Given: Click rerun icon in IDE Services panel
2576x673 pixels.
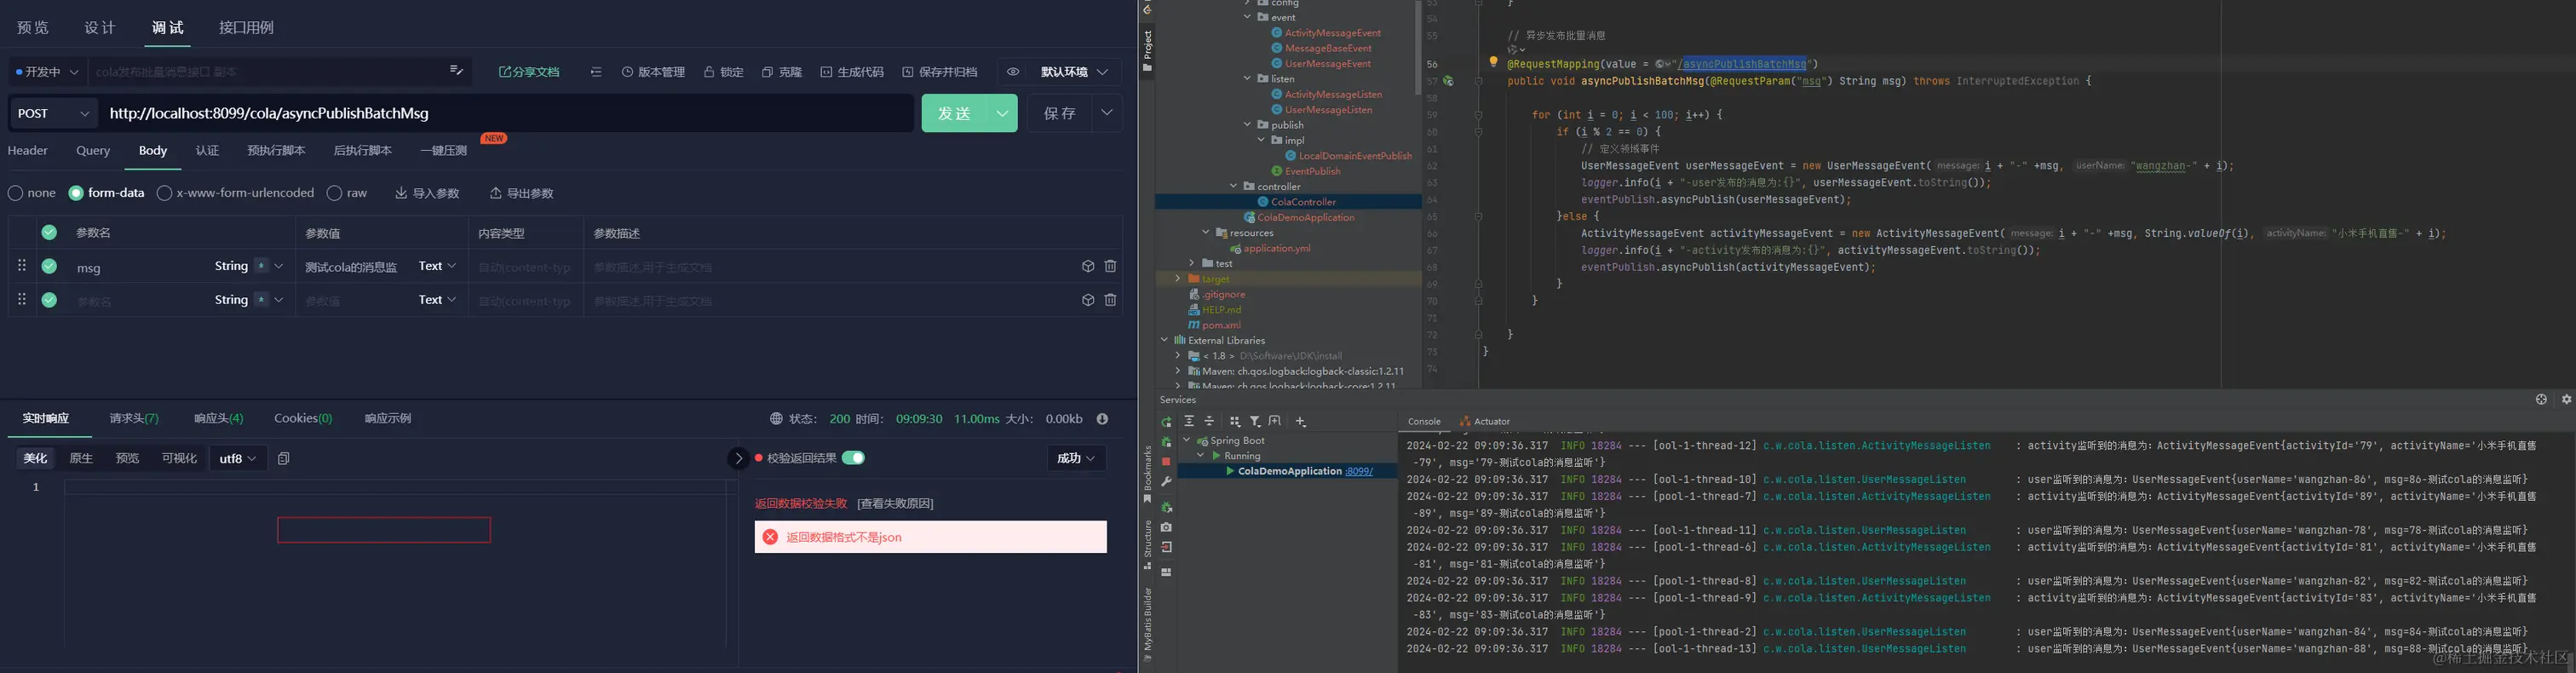Looking at the screenshot, I should [x=1166, y=422].
